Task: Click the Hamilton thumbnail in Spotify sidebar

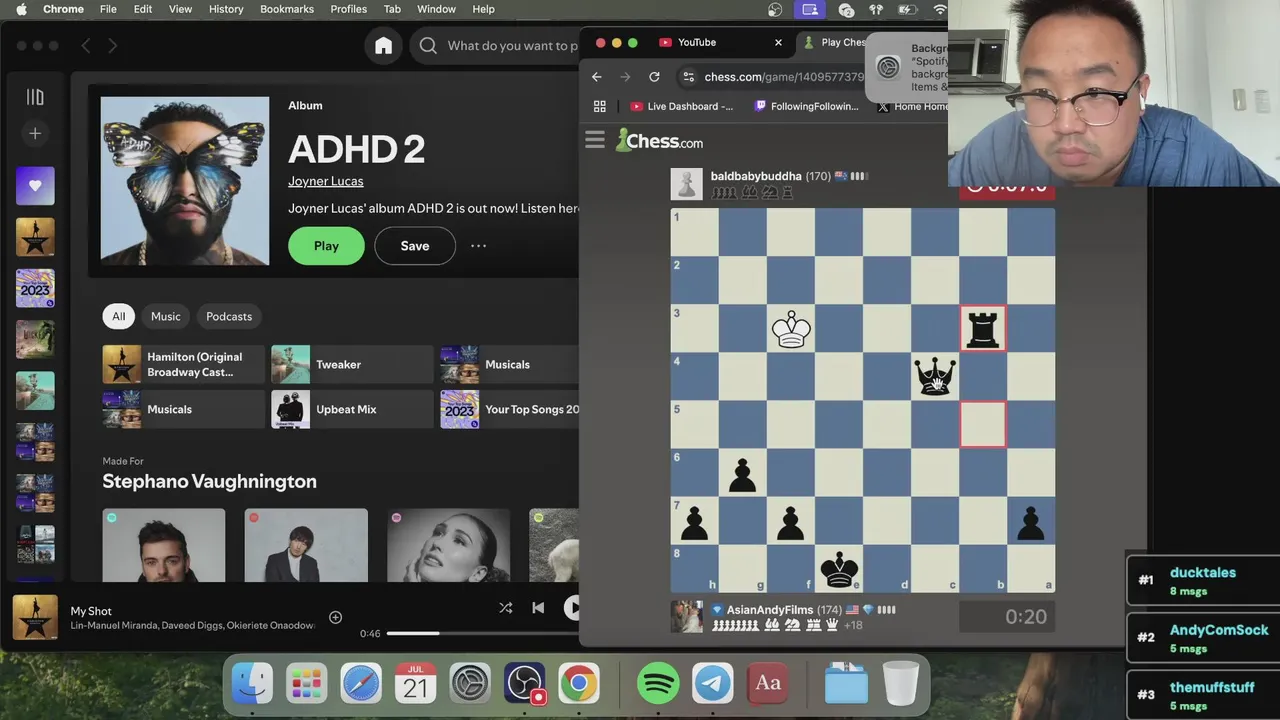Action: 35,237
